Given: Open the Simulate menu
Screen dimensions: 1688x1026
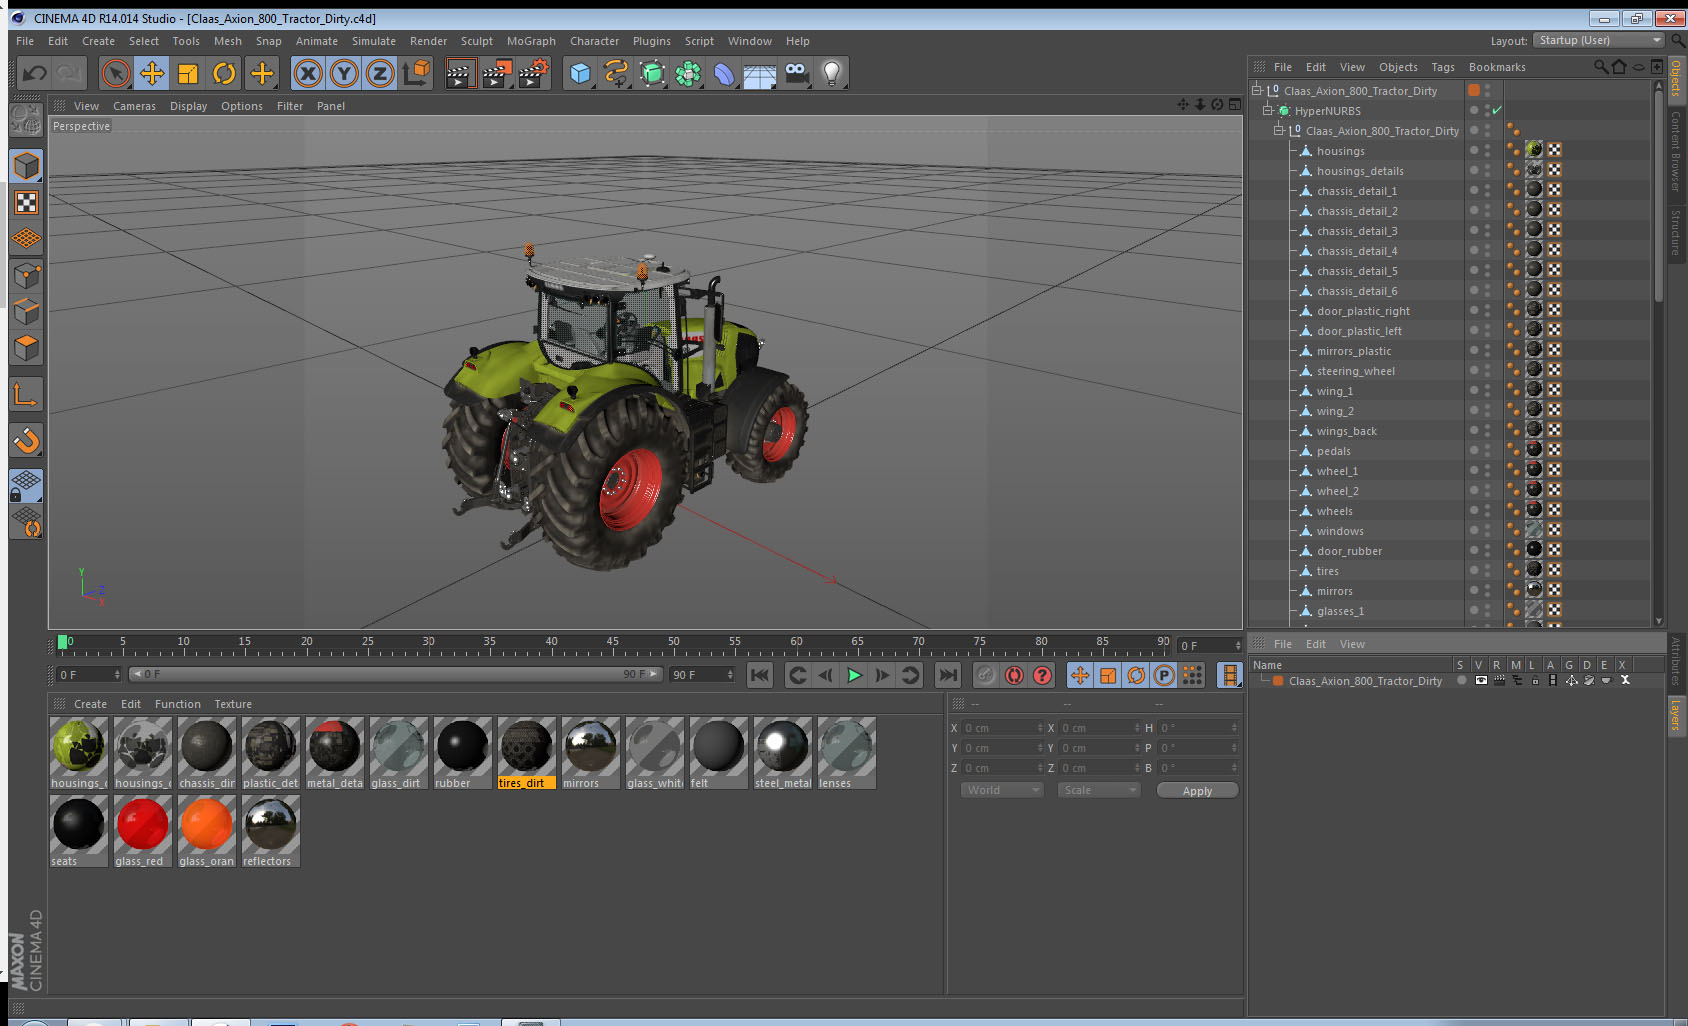Looking at the screenshot, I should (373, 41).
